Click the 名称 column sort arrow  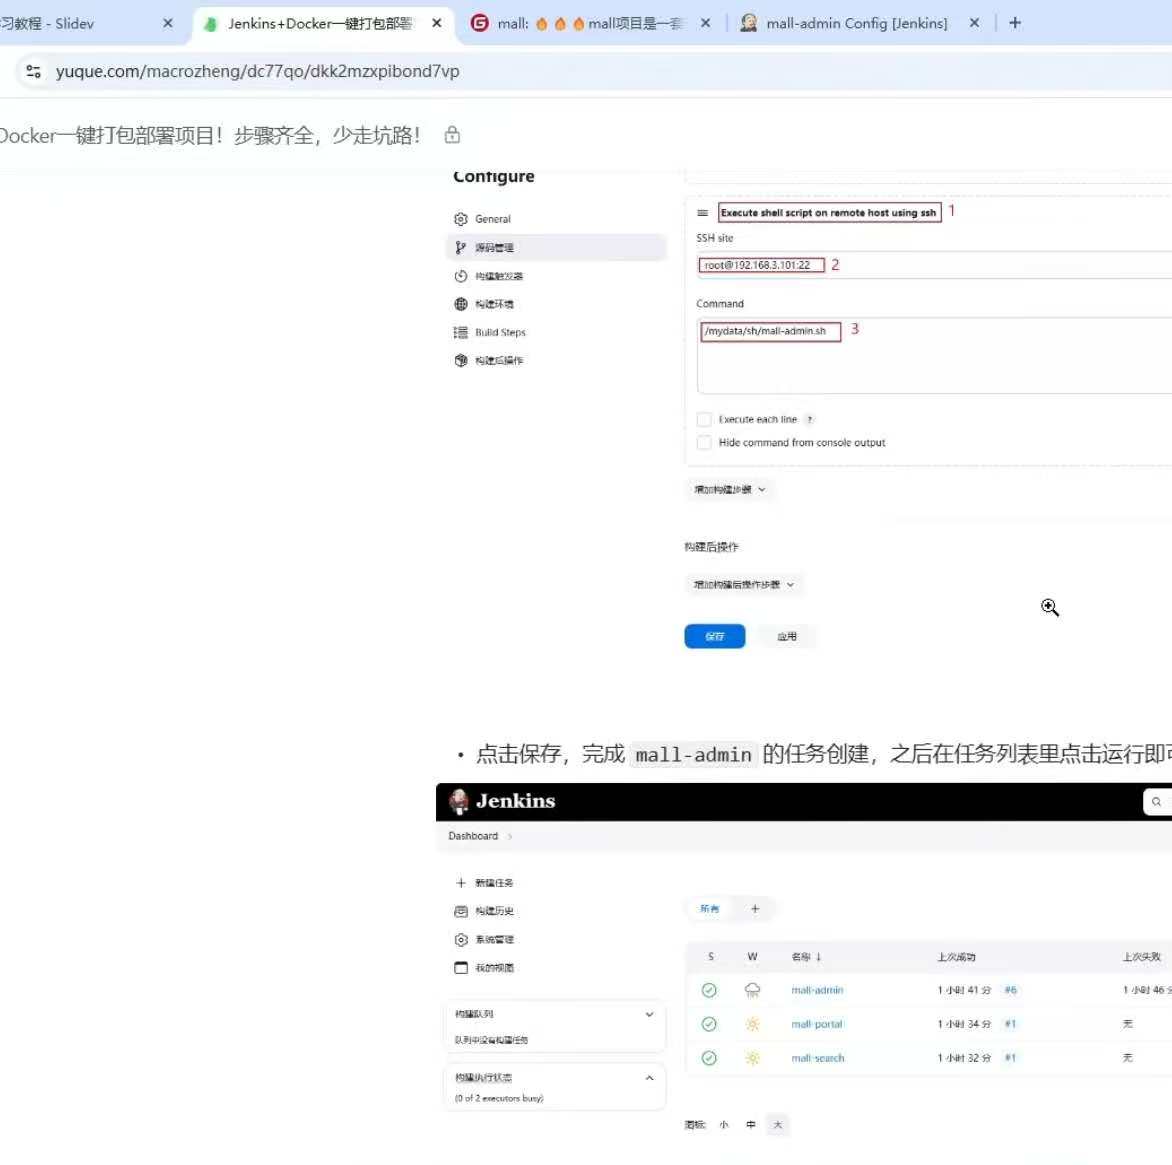[x=818, y=957]
